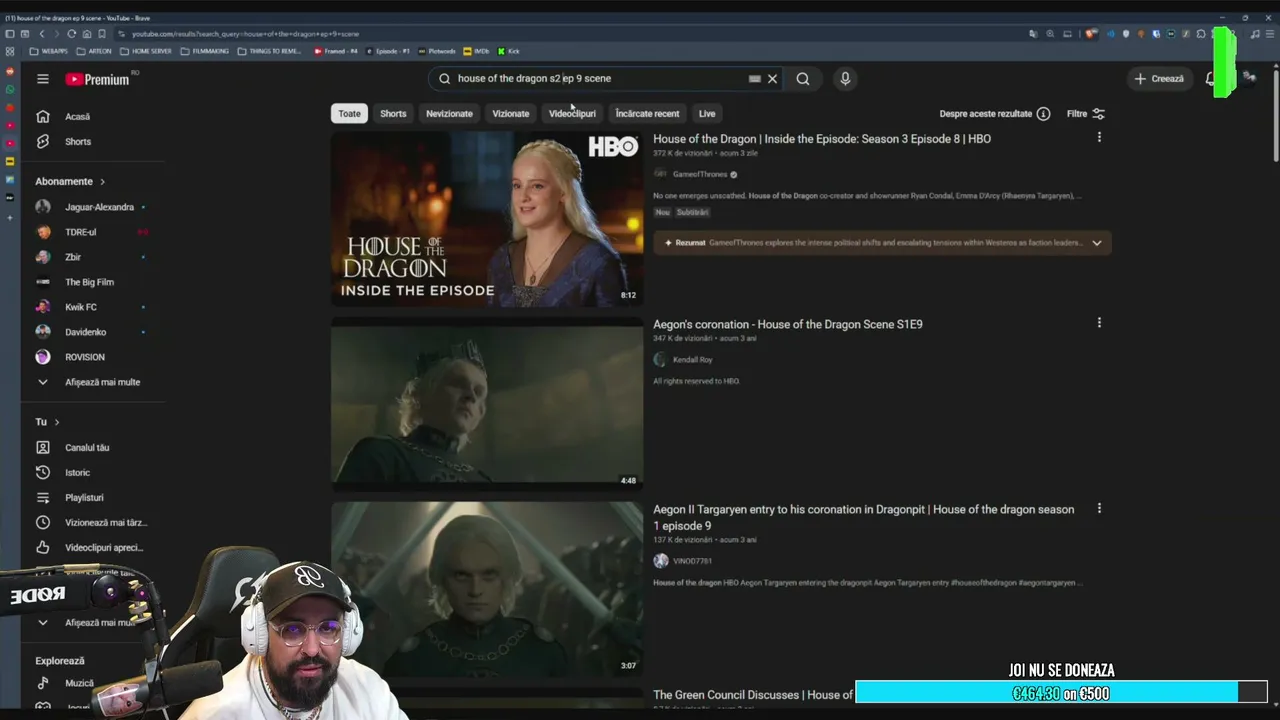Image resolution: width=1280 pixels, height=720 pixels.
Task: Select the Nevizionate filter chip
Action: click(449, 114)
